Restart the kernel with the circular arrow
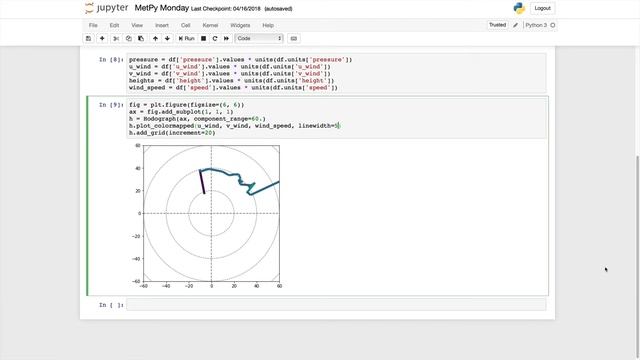 click(215, 38)
